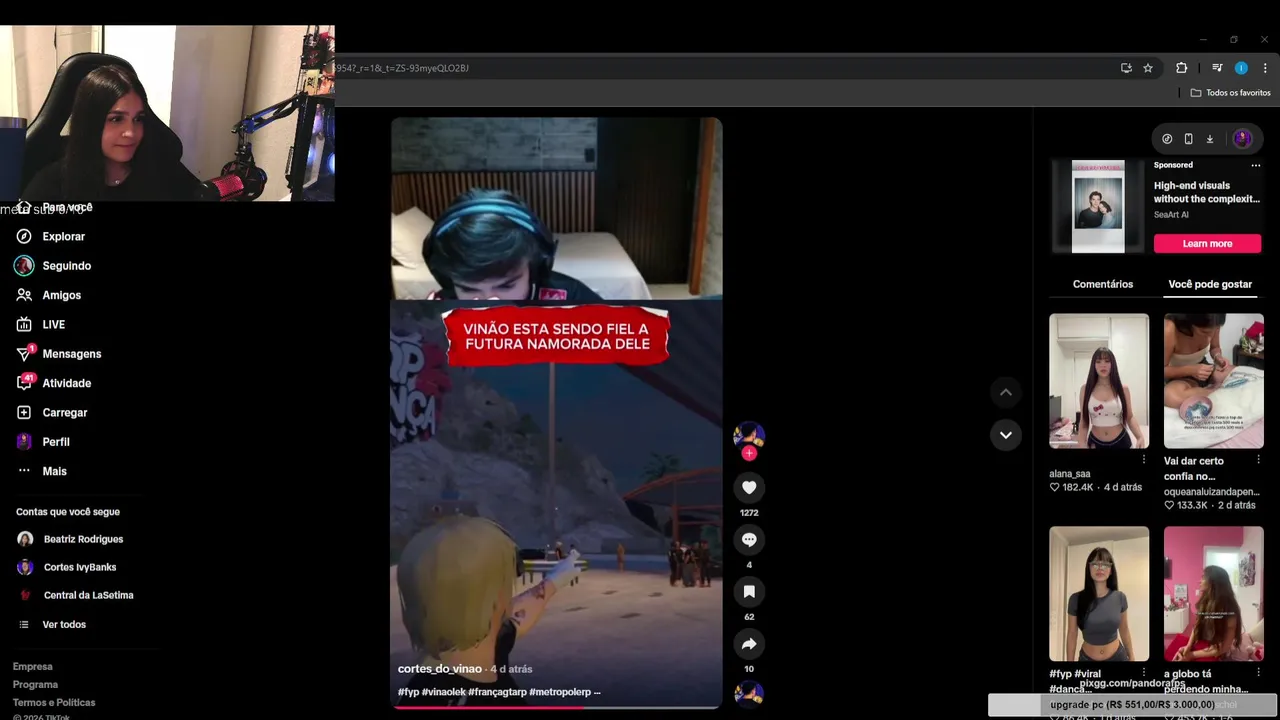Image resolution: width=1280 pixels, height=720 pixels.
Task: Seek using the video progress bar
Action: point(556,707)
